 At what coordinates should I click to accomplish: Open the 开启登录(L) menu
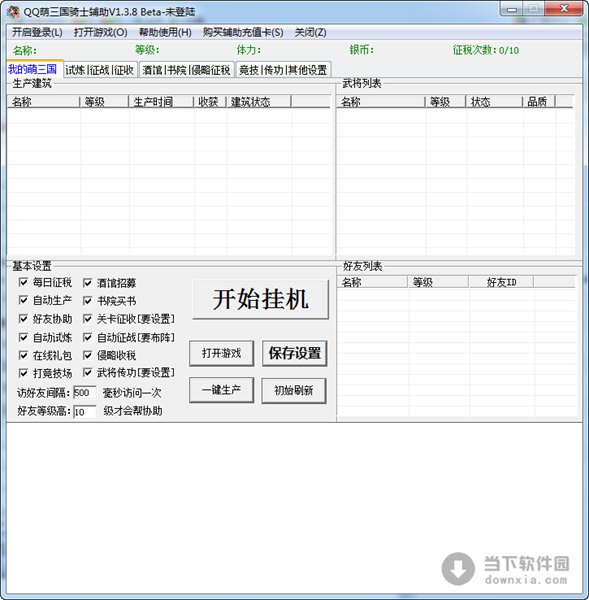pyautogui.click(x=37, y=33)
